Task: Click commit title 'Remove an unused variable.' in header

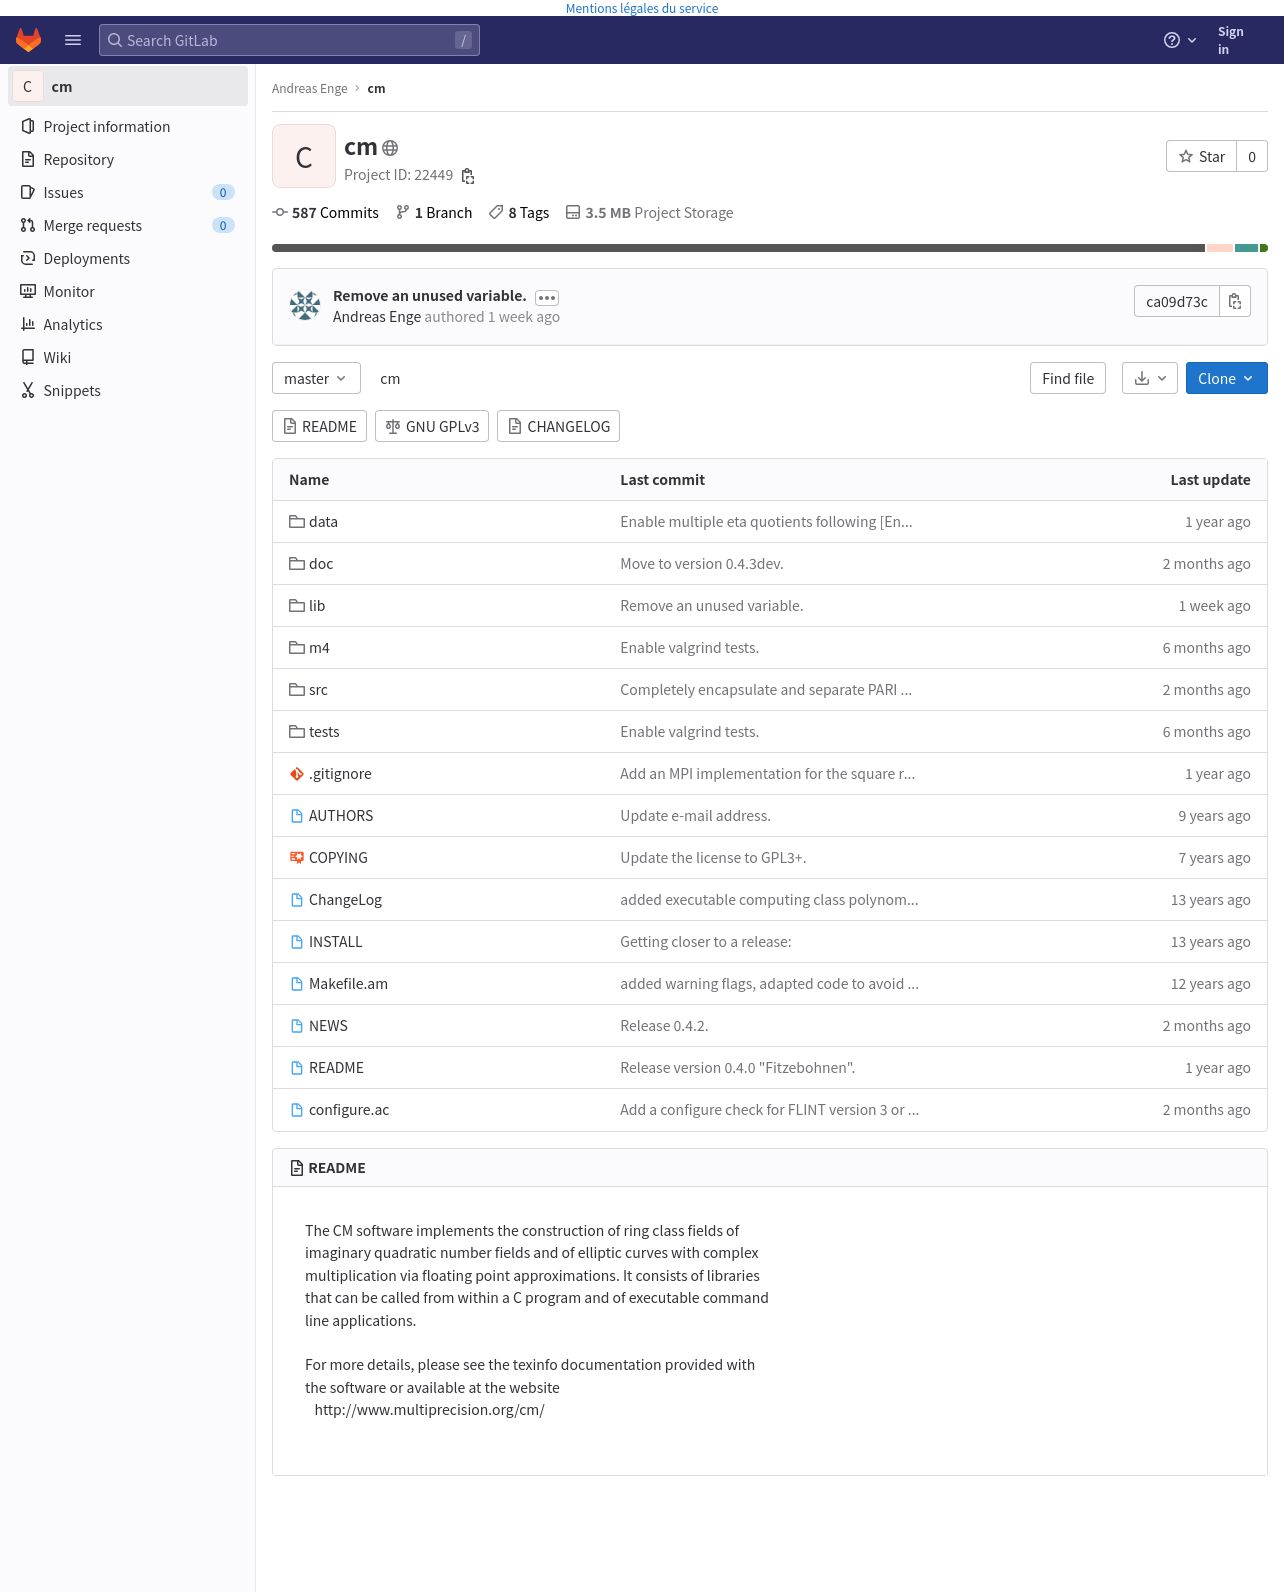Action: (430, 296)
